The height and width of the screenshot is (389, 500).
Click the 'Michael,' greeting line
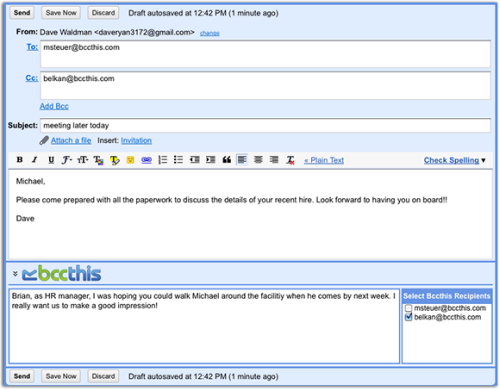[x=30, y=181]
